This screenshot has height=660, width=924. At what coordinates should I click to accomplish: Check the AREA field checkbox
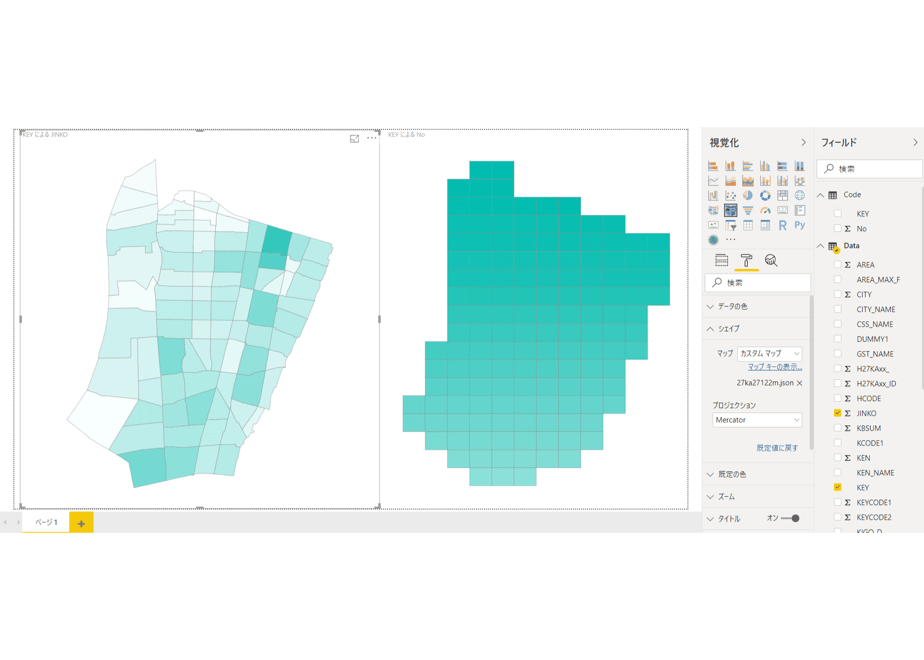837,265
